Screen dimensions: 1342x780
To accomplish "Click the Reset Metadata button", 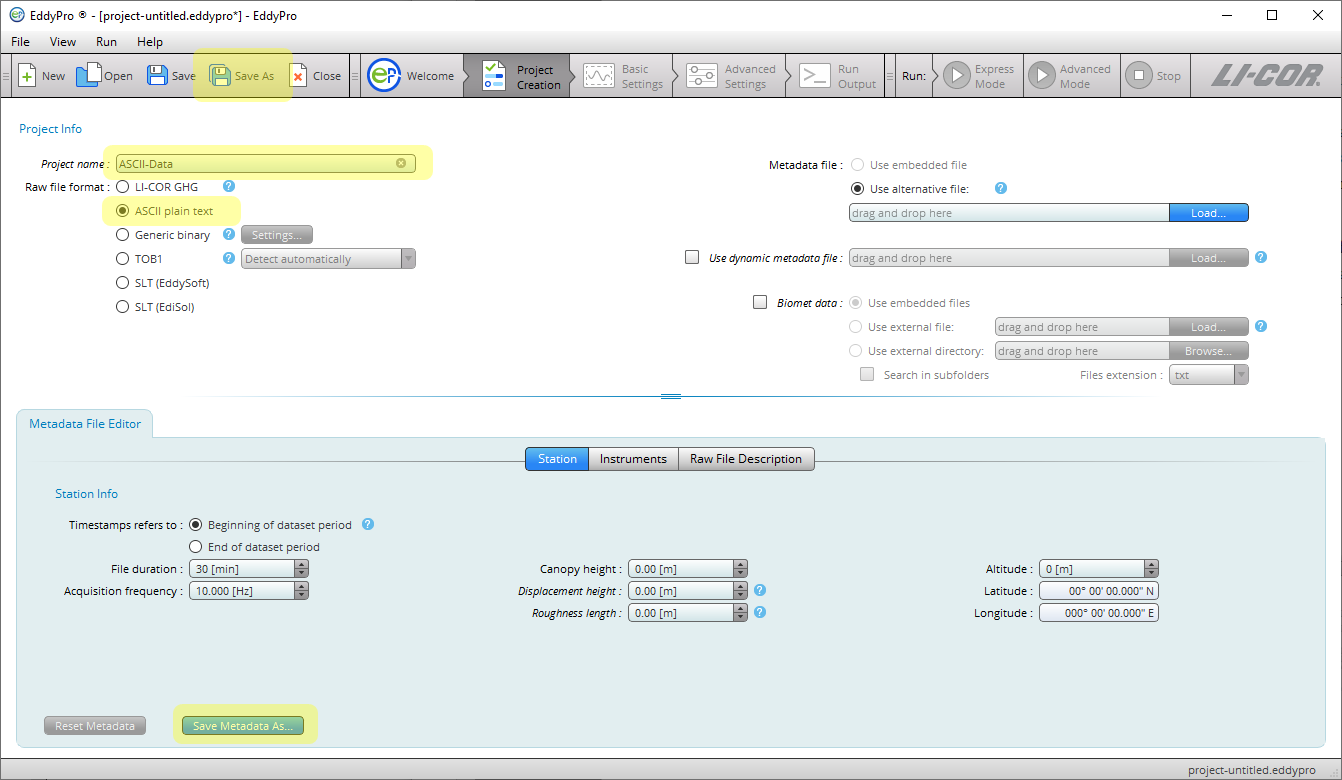I will (95, 726).
